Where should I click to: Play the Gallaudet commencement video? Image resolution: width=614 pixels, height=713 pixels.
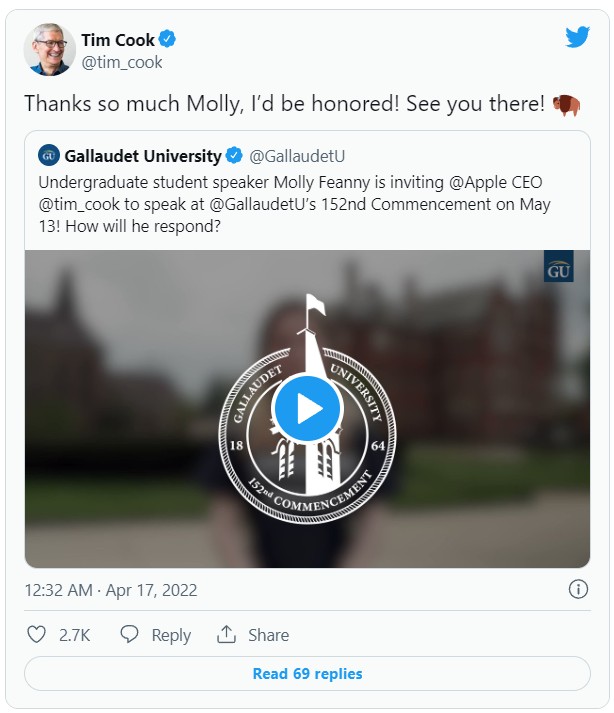click(x=307, y=408)
